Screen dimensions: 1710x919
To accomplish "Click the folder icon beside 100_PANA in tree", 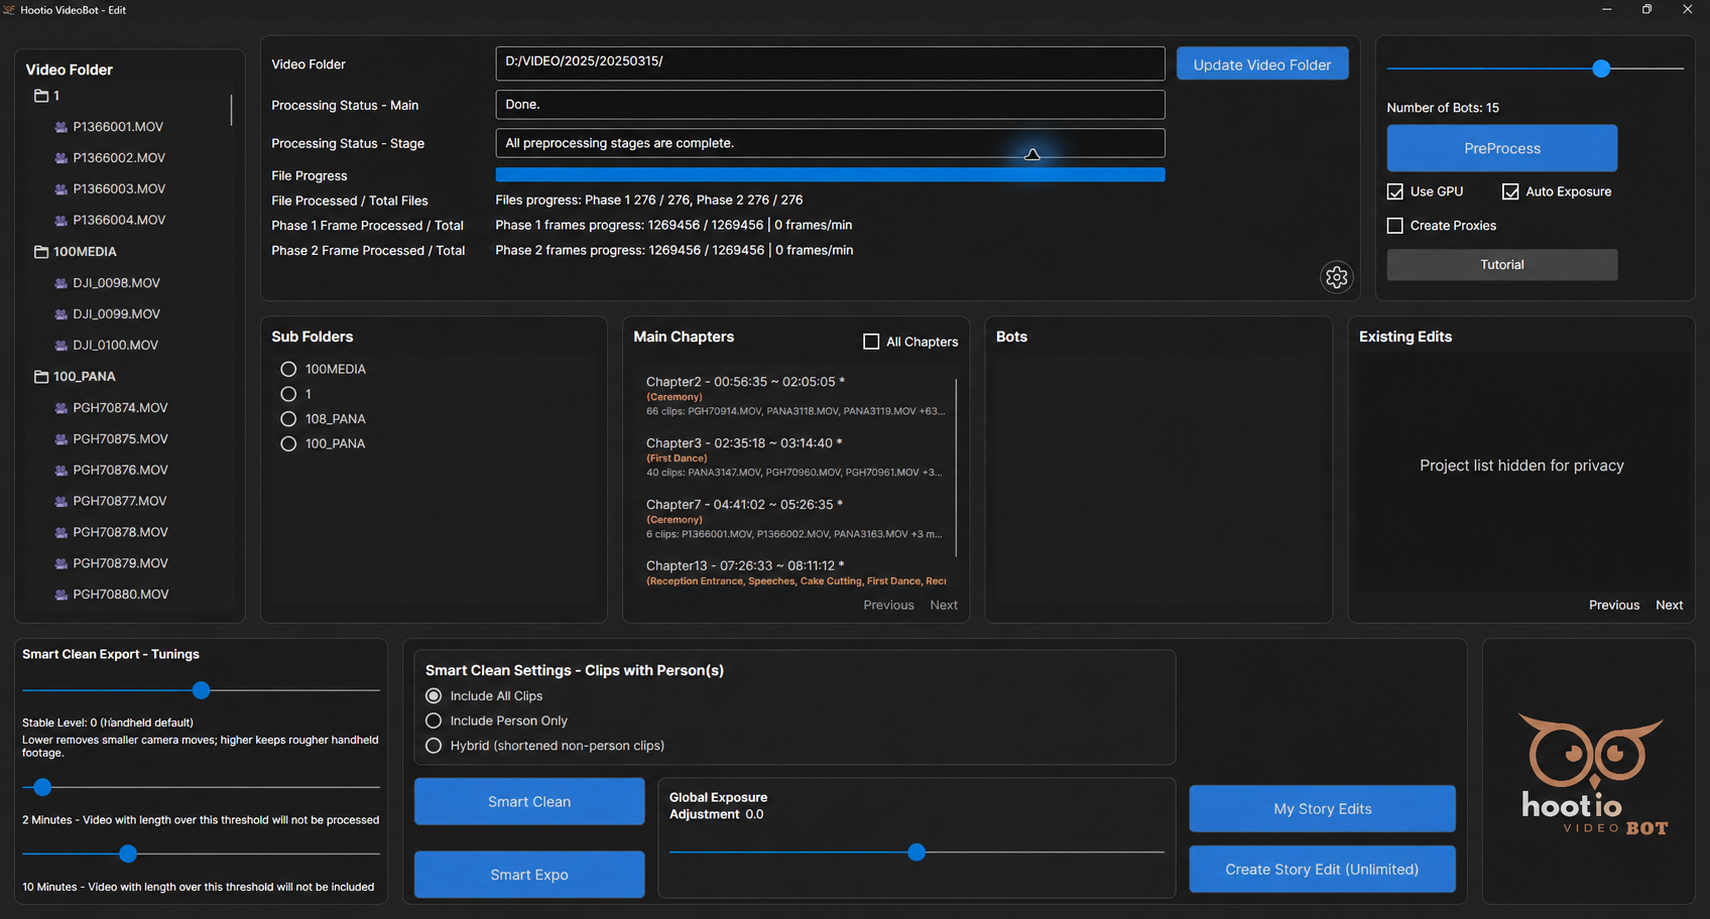I will point(41,377).
